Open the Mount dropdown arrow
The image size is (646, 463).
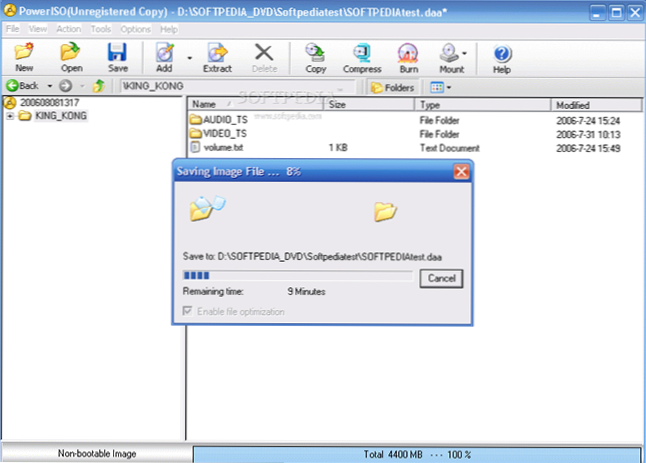464,53
